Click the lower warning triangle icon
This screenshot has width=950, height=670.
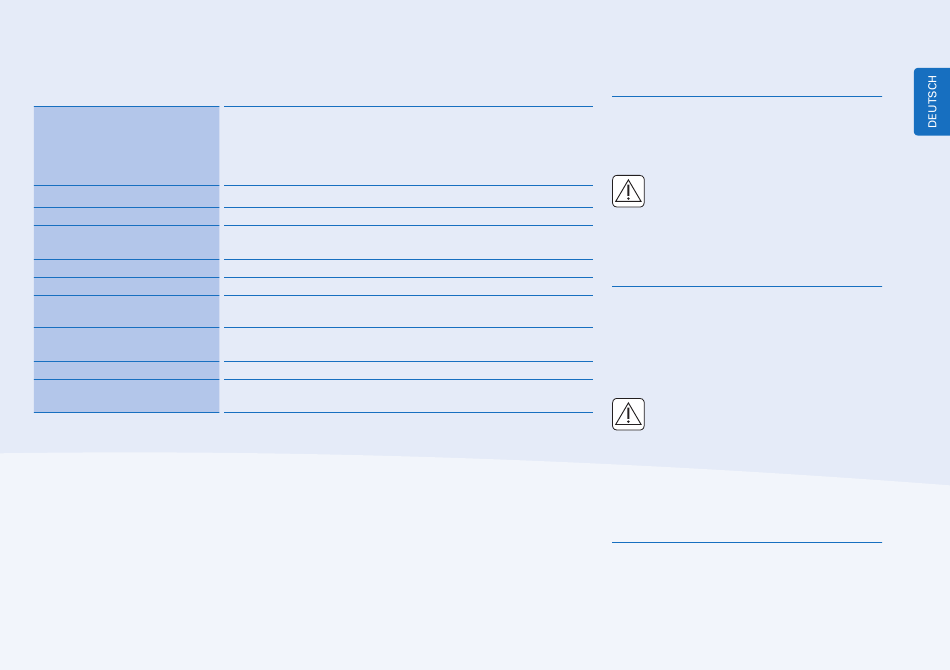[x=628, y=414]
